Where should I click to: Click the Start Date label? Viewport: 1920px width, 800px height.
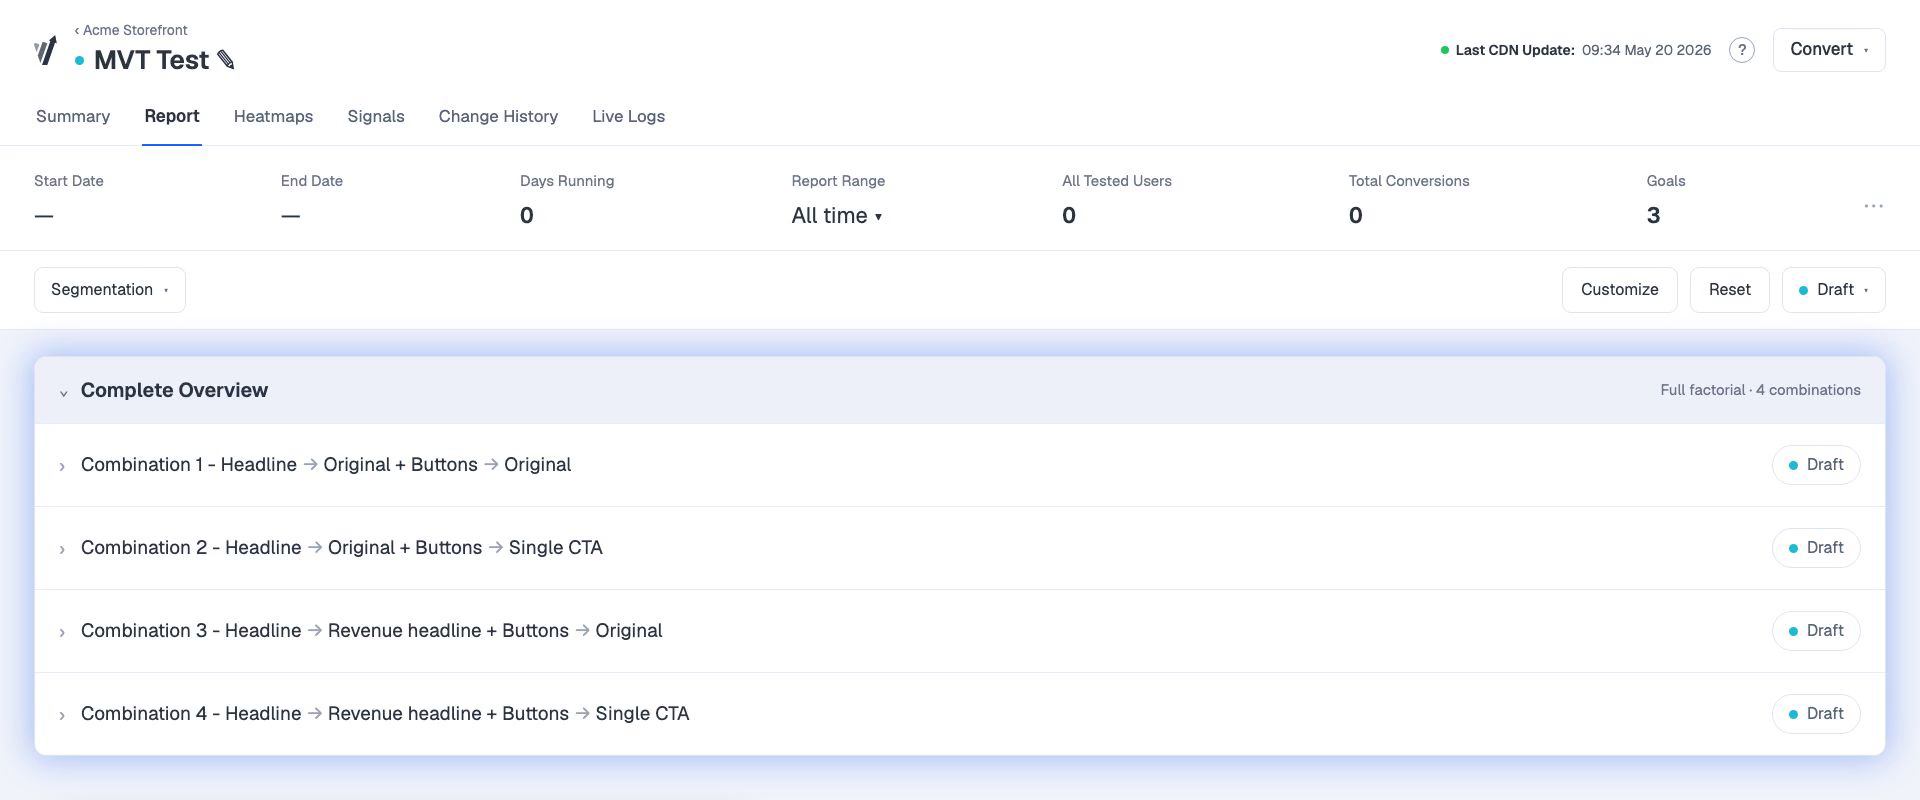coord(69,181)
